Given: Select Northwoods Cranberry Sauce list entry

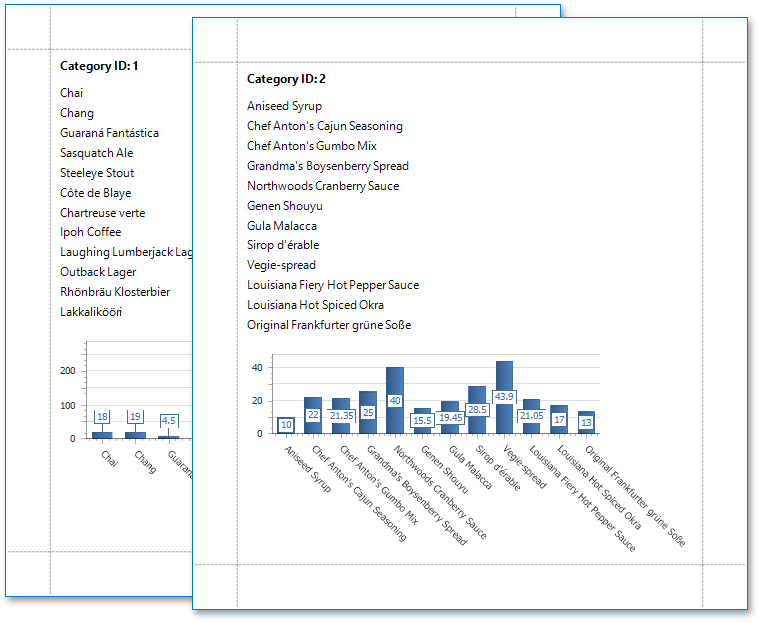Looking at the screenshot, I should pyautogui.click(x=322, y=186).
